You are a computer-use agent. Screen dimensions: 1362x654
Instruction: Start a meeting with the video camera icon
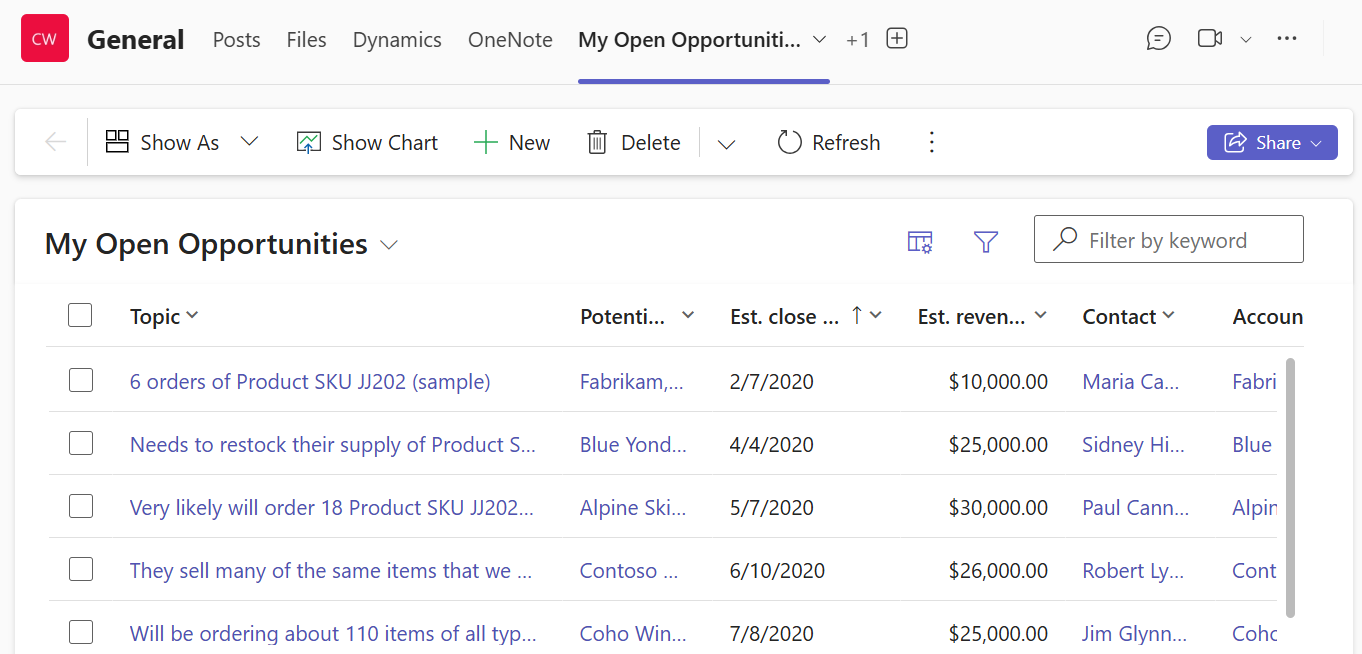(x=1208, y=38)
